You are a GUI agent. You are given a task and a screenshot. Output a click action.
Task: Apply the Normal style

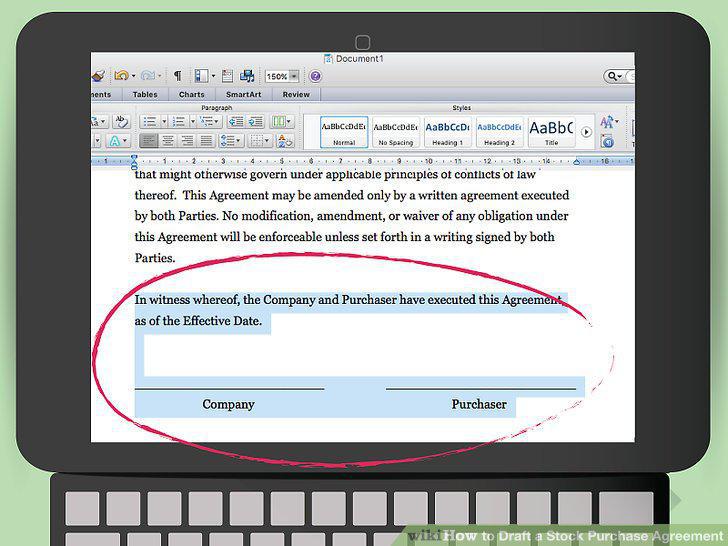tap(344, 132)
